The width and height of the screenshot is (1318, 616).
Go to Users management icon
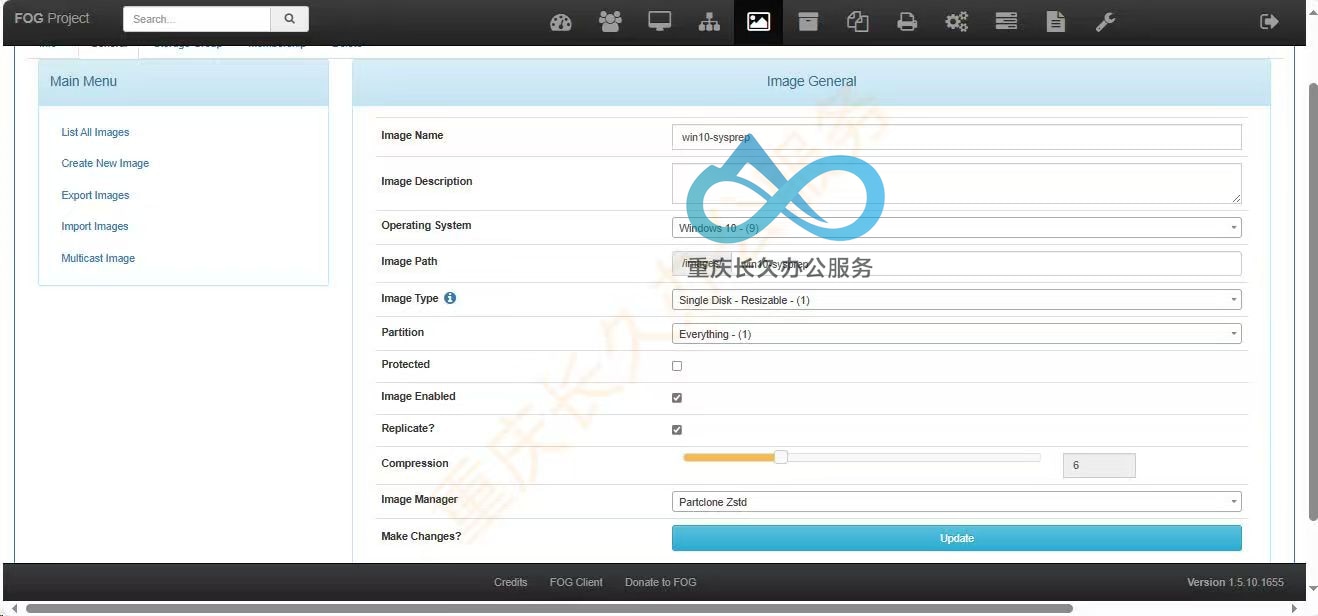tap(610, 22)
